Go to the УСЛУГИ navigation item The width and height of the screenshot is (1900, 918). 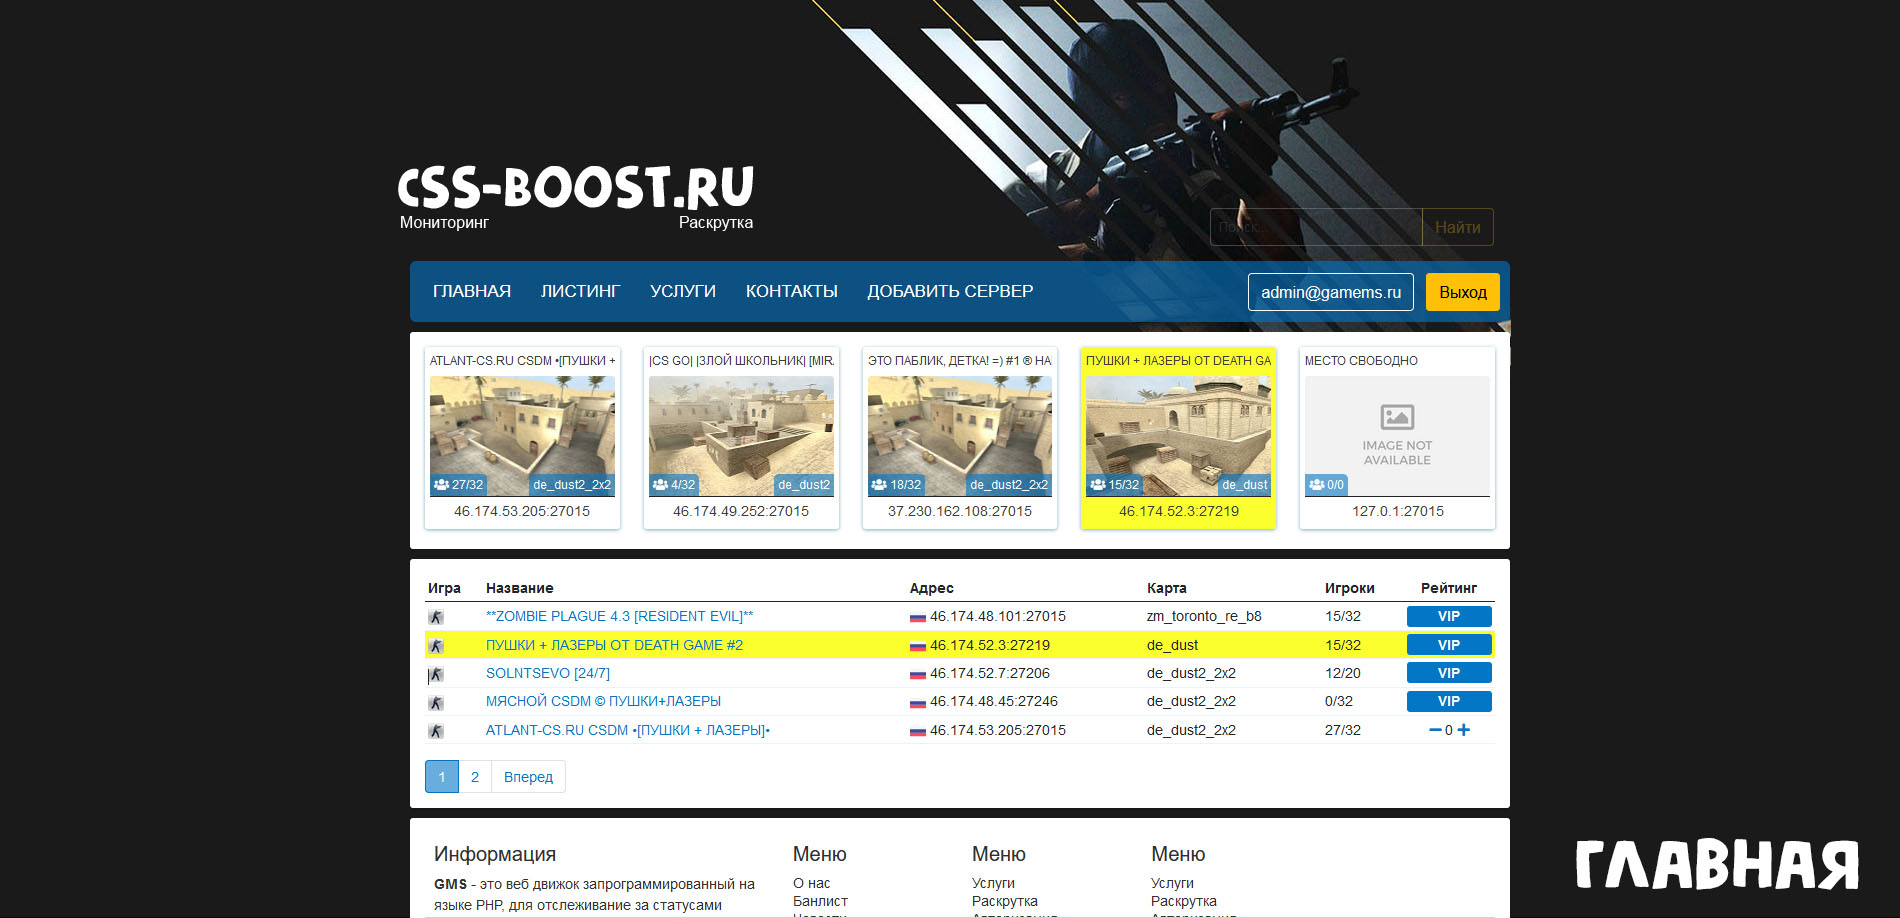click(682, 291)
